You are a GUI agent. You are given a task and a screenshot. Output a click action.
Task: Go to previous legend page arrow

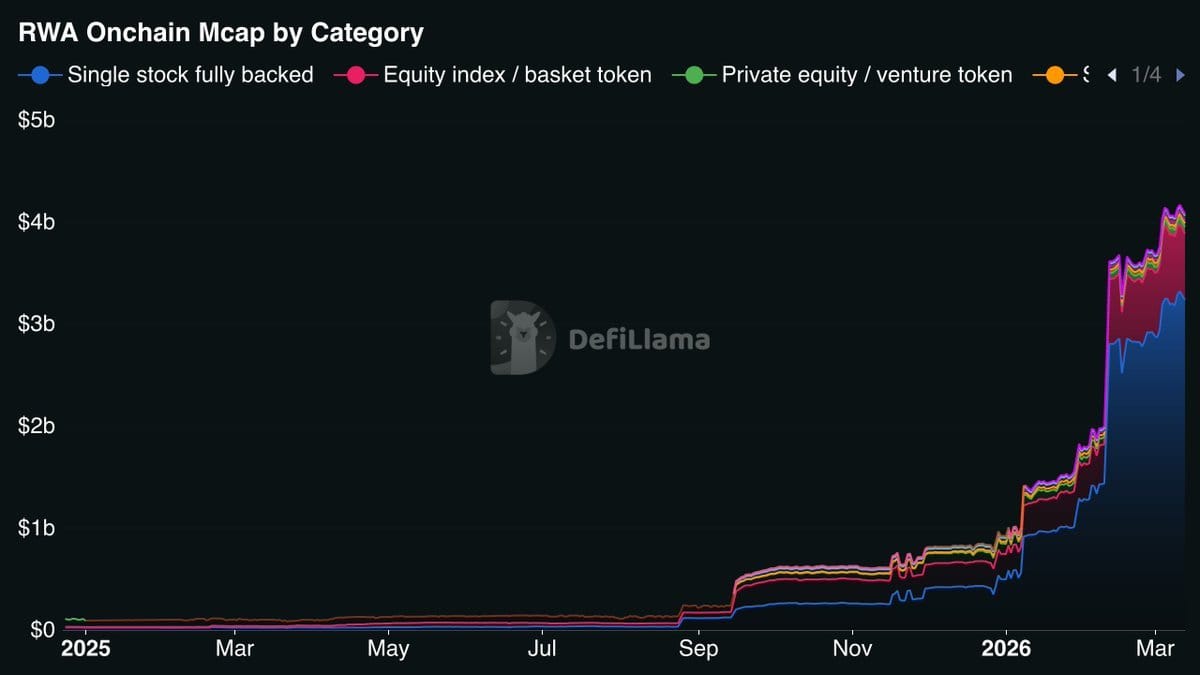coord(1112,75)
